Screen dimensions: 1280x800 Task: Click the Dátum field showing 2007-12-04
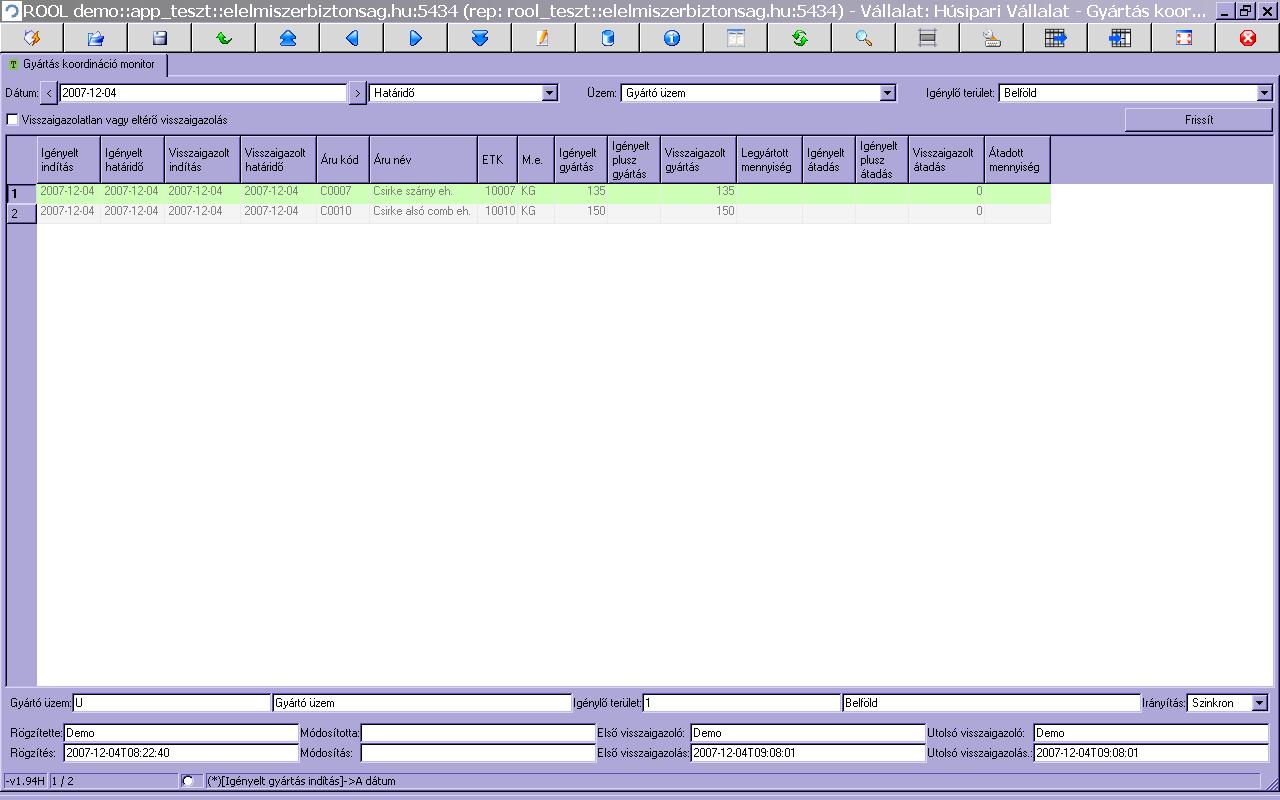[203, 93]
